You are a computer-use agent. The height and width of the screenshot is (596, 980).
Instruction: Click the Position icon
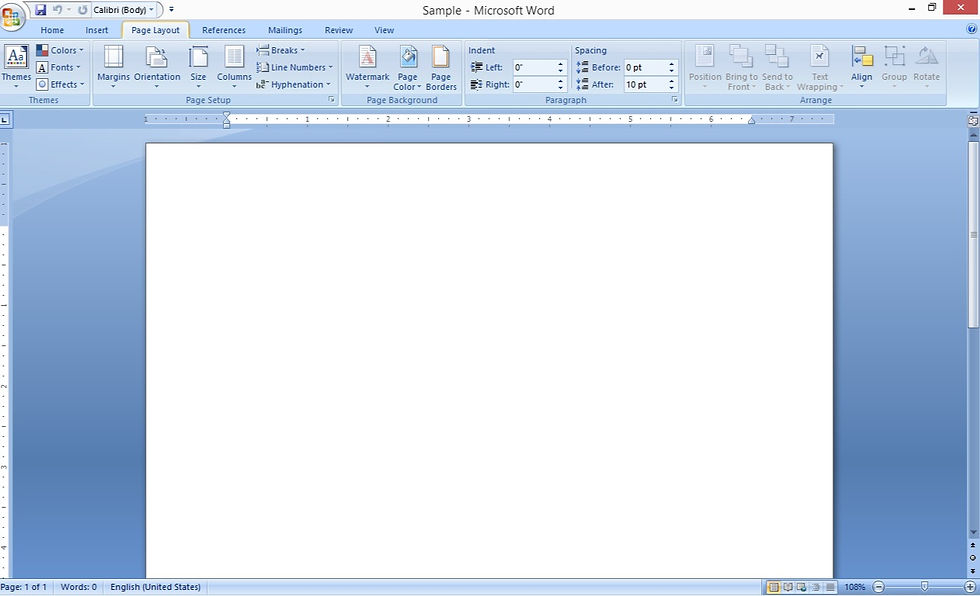(x=705, y=56)
